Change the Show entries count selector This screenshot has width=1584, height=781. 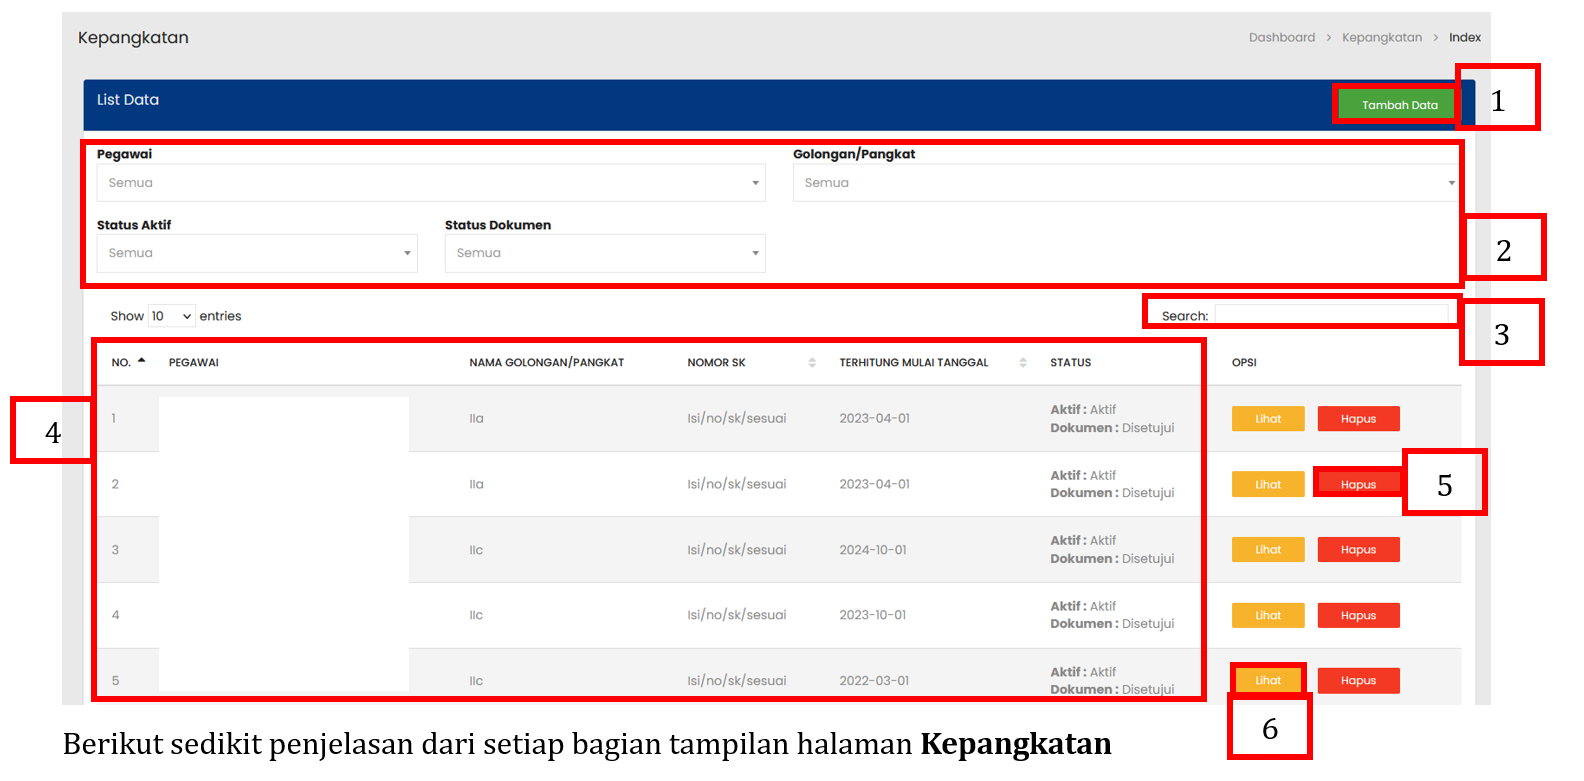pyautogui.click(x=171, y=316)
